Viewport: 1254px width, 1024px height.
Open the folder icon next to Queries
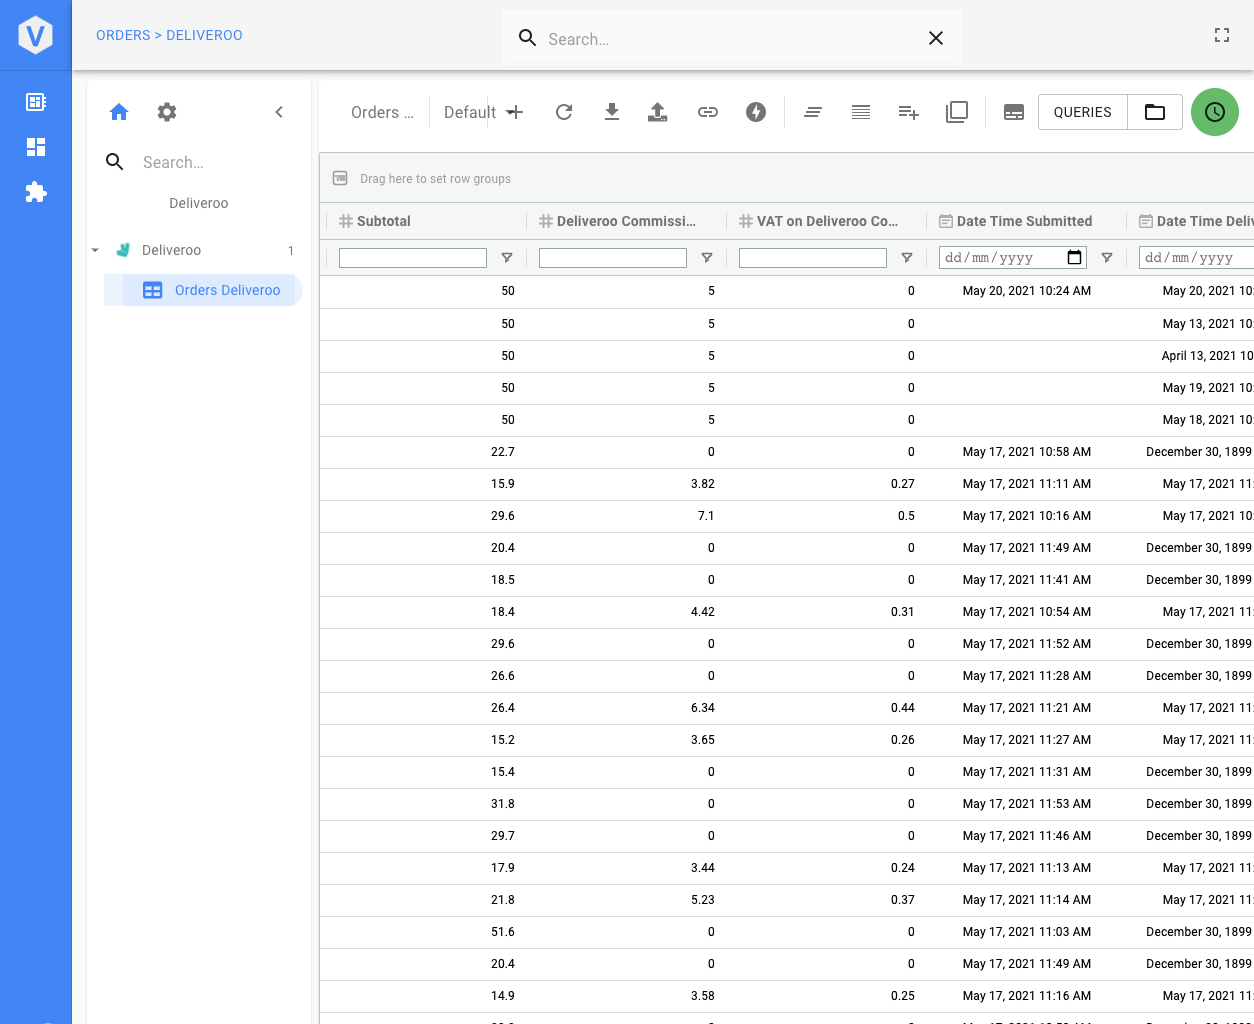pyautogui.click(x=1155, y=112)
